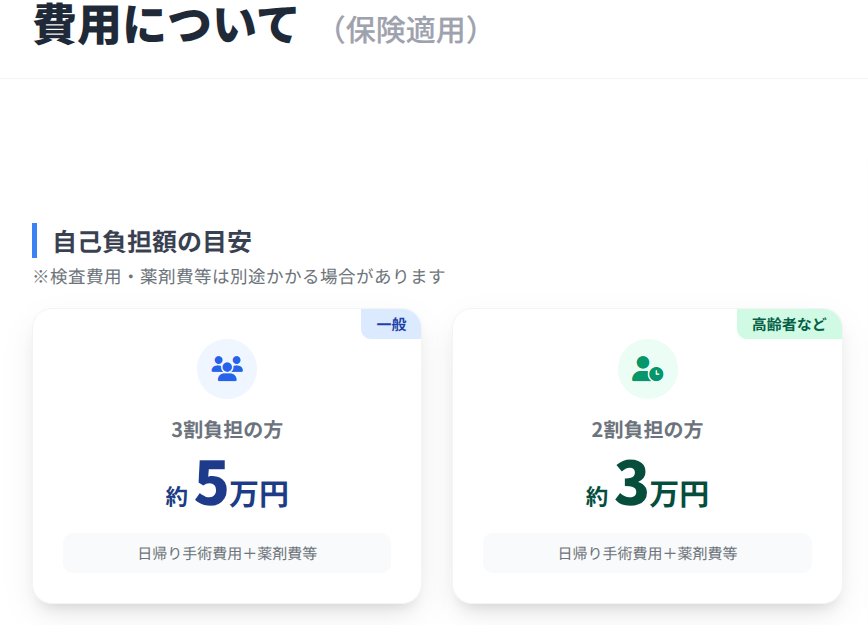The height and width of the screenshot is (625, 868).
Task: Click the green 万円 unit text
Action: 679,493
